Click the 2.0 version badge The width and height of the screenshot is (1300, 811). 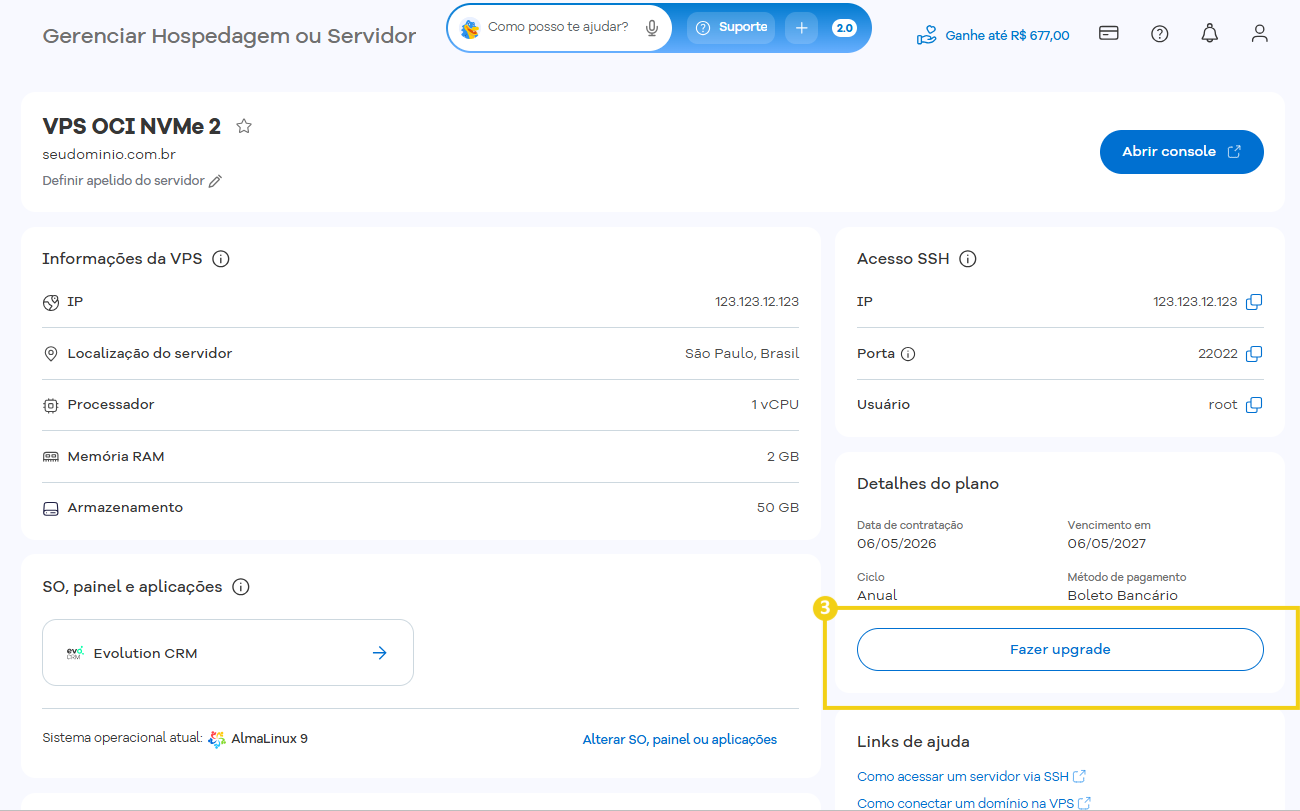click(x=844, y=28)
